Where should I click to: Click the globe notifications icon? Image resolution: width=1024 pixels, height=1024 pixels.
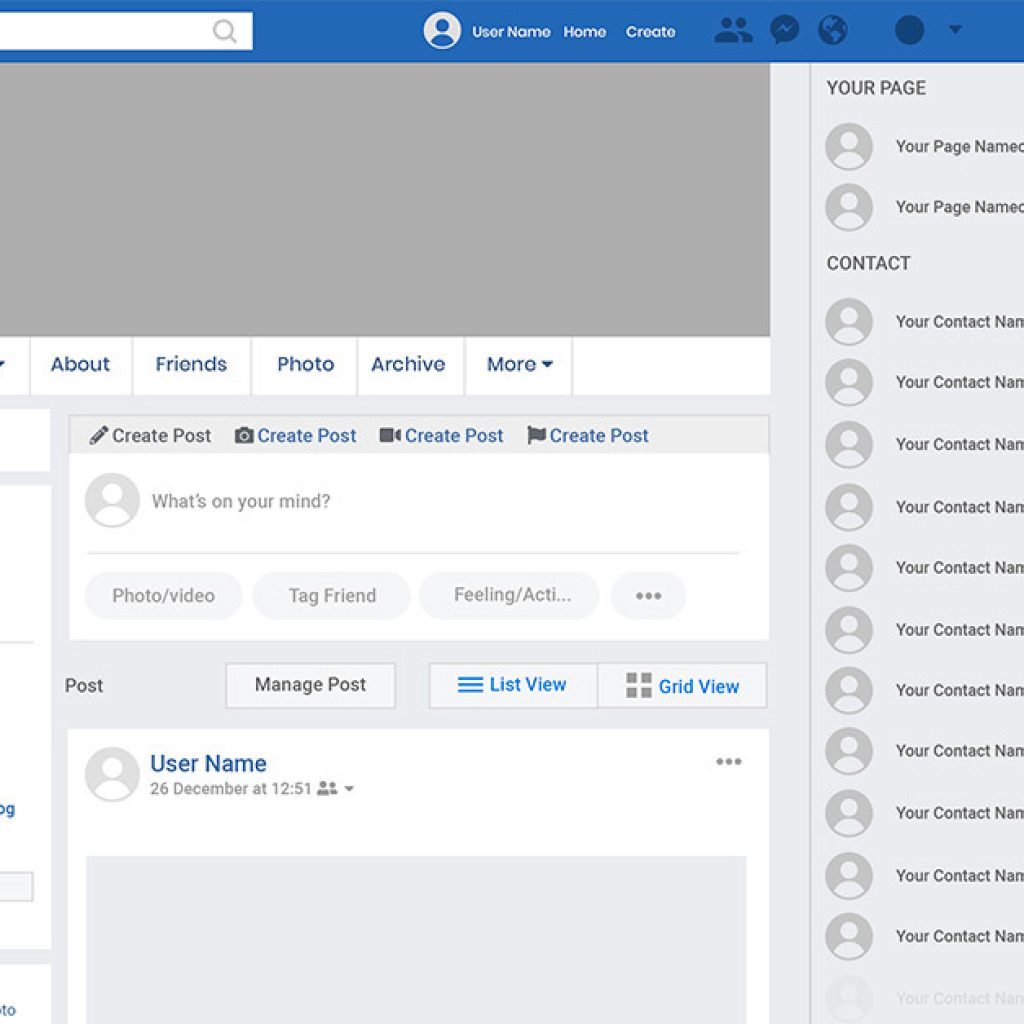(833, 31)
